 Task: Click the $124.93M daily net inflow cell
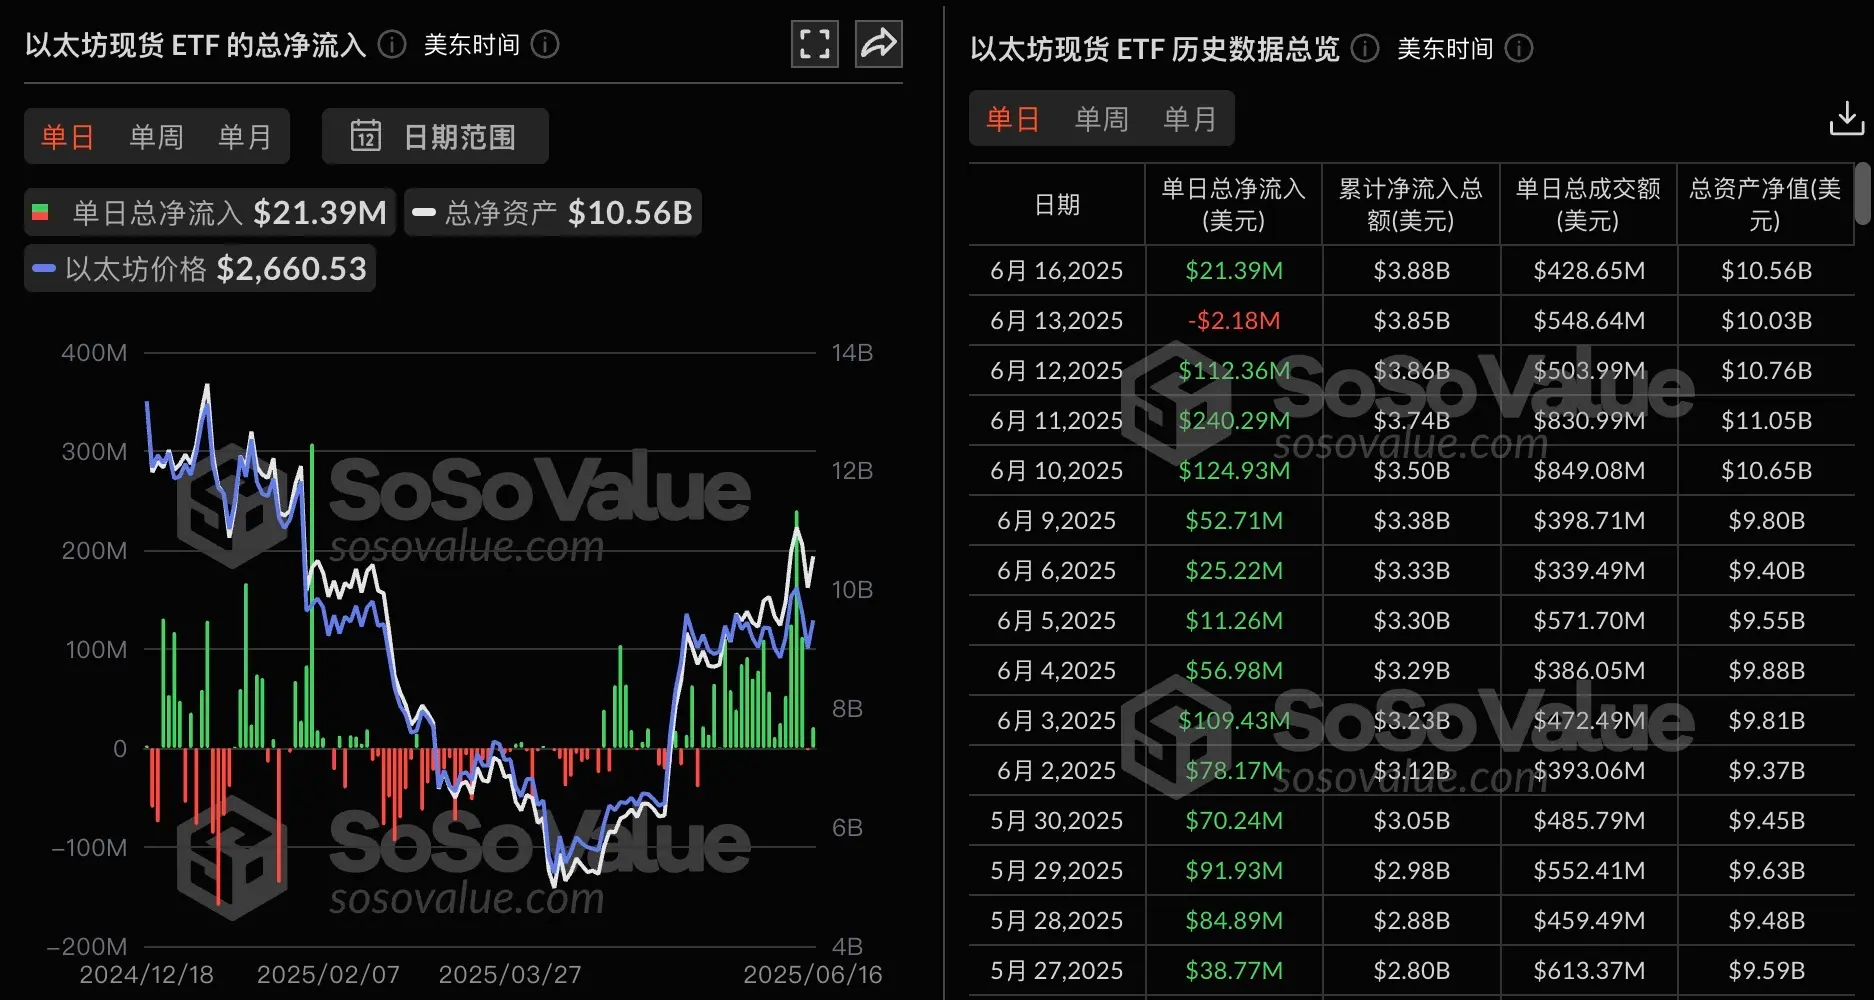1234,470
